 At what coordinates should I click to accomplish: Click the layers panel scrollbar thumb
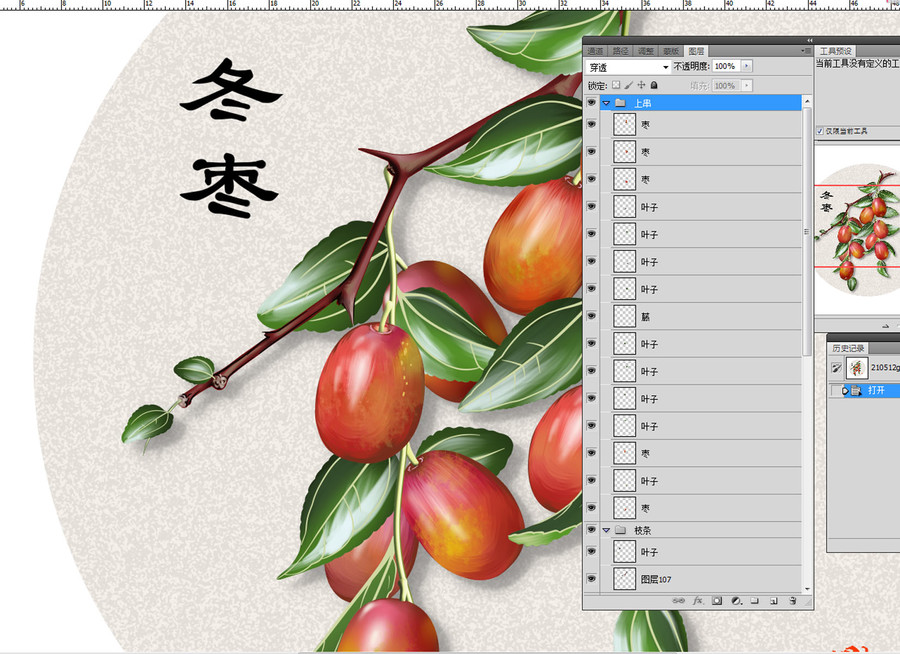tap(808, 232)
